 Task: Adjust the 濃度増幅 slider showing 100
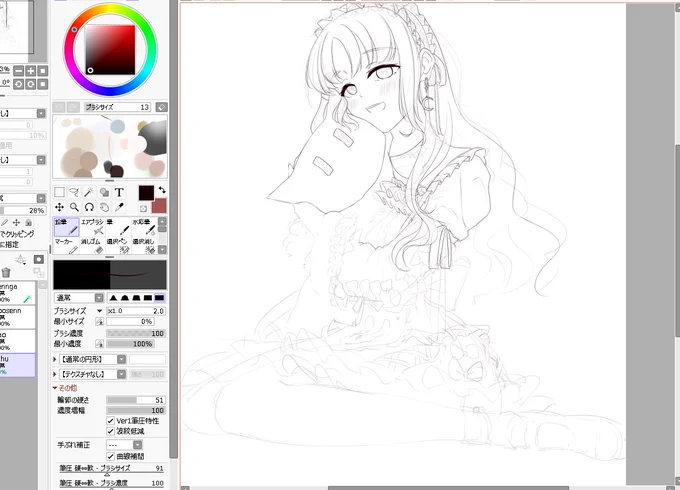pyautogui.click(x=136, y=410)
